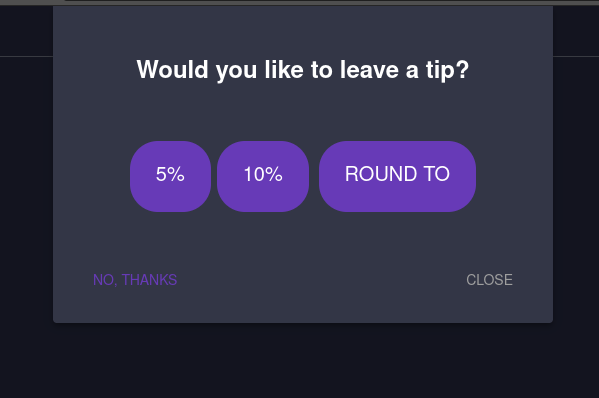Add a five percent tip
The image size is (599, 398).
(x=170, y=176)
